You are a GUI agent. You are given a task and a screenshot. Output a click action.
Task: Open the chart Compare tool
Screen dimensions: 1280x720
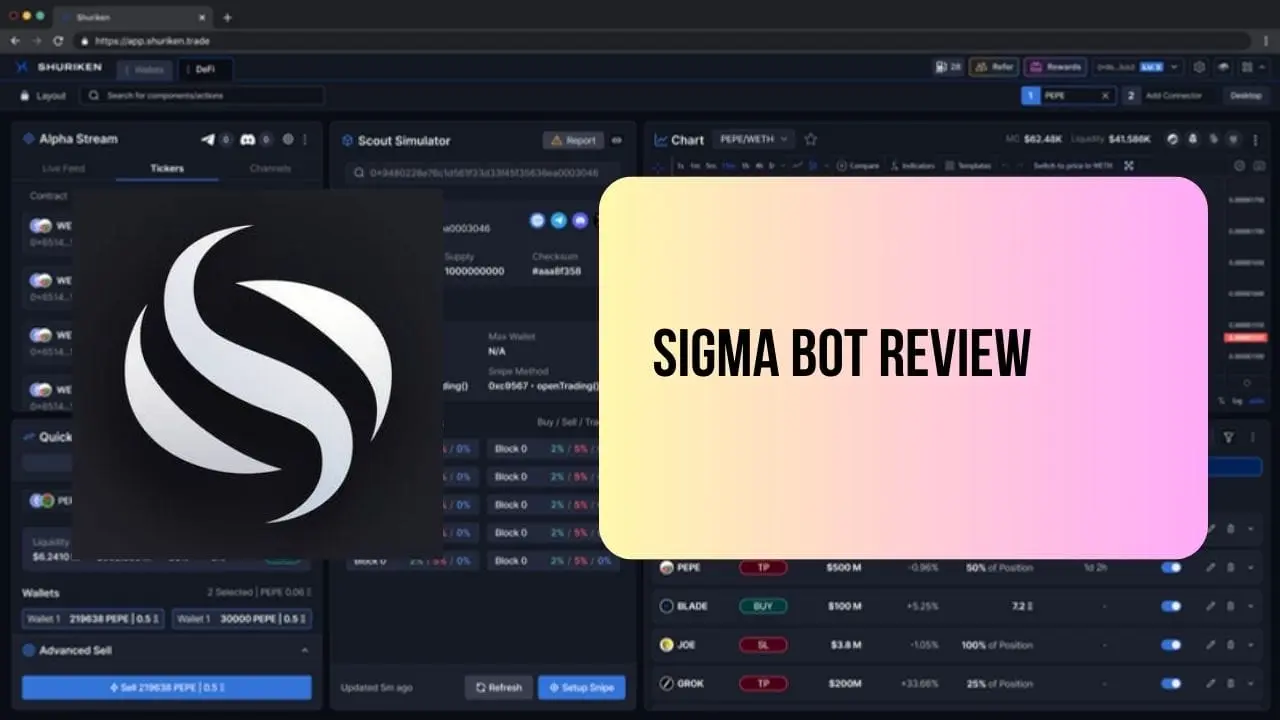858,166
